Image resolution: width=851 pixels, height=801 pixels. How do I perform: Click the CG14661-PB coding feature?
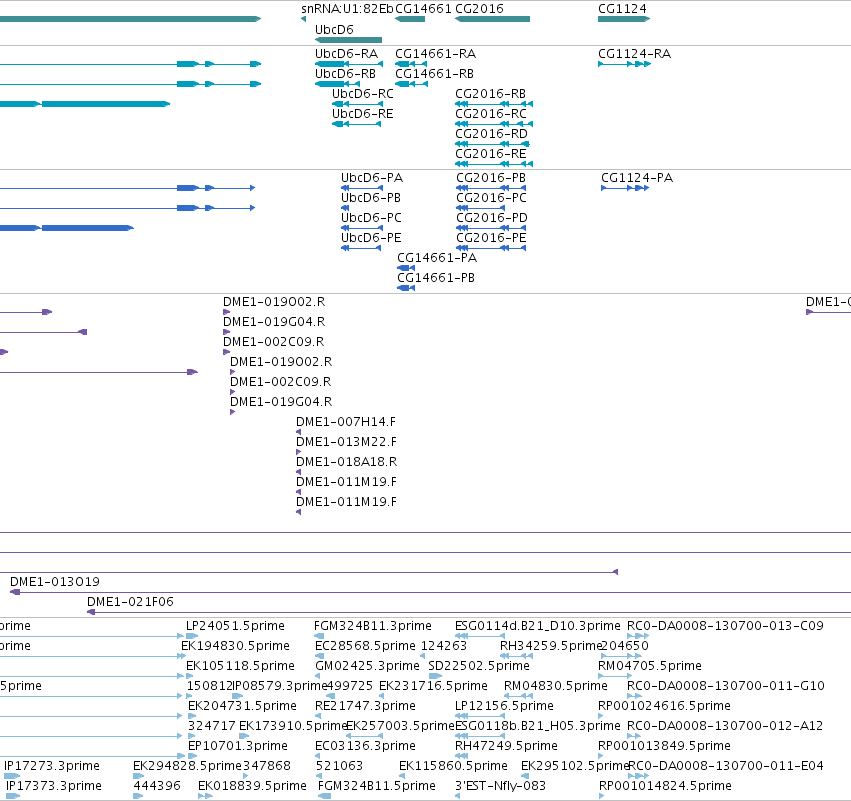pos(406,288)
